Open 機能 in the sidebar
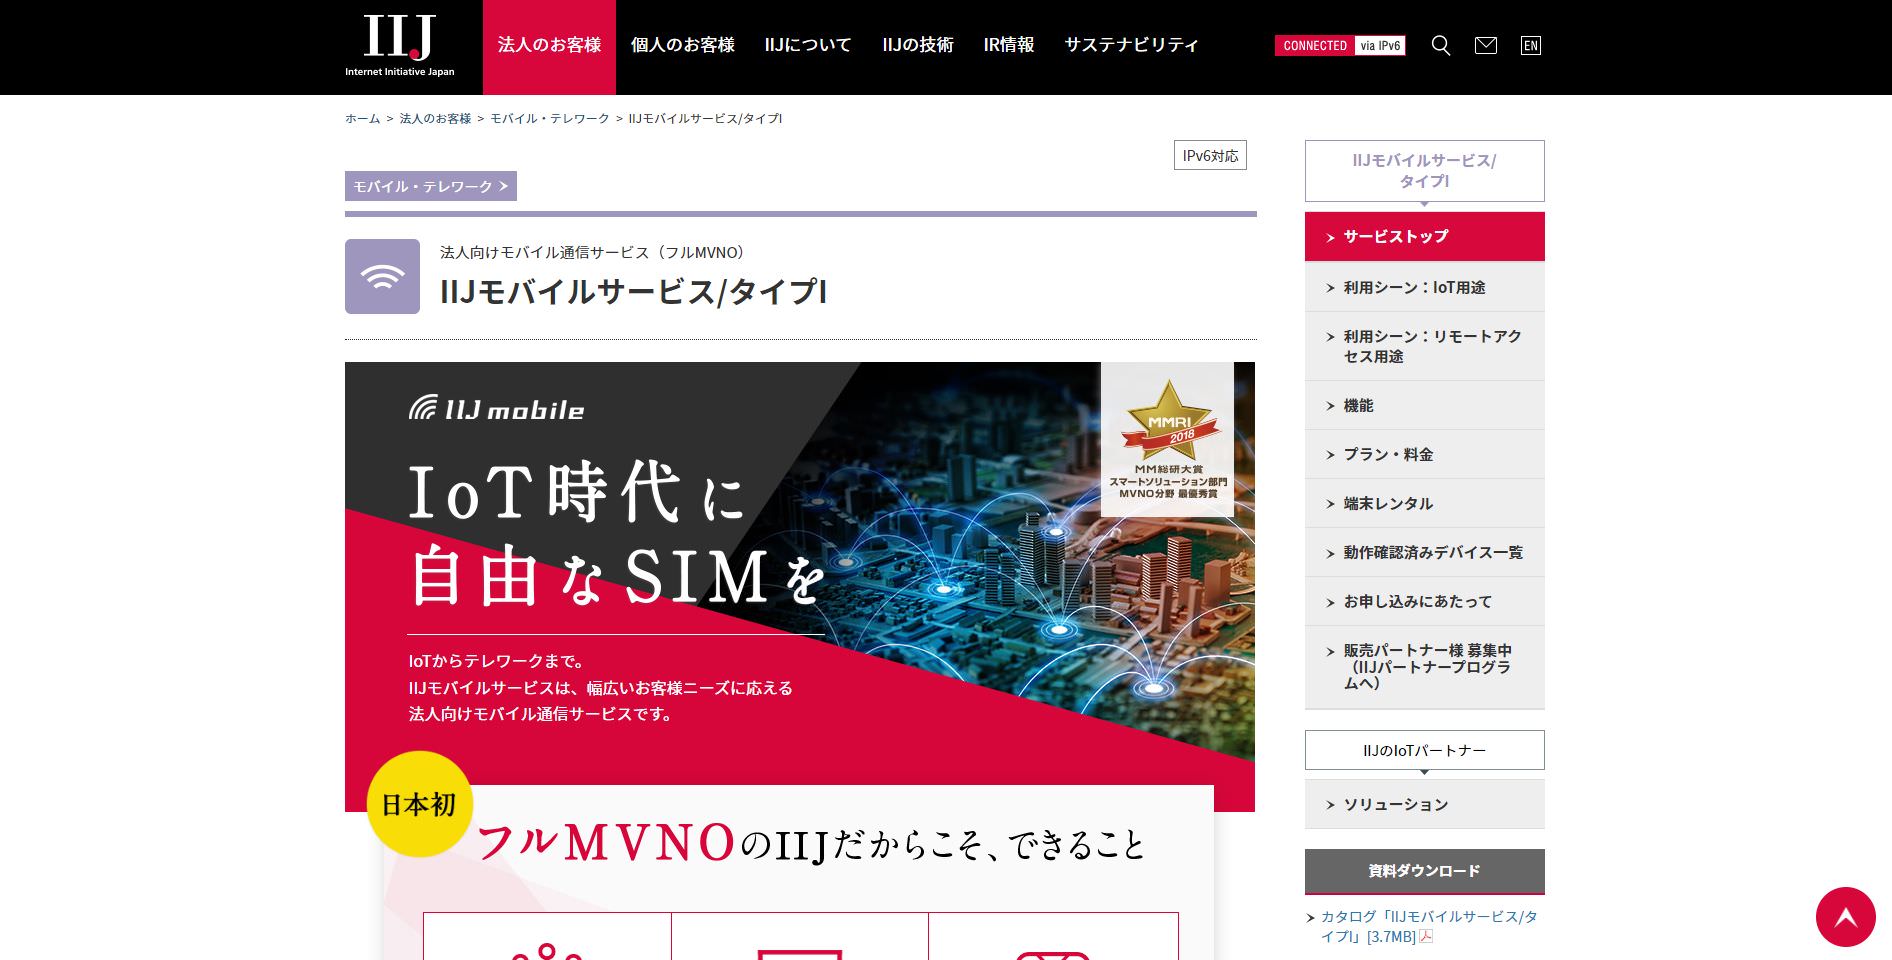The height and width of the screenshot is (960, 1892). [x=1425, y=405]
